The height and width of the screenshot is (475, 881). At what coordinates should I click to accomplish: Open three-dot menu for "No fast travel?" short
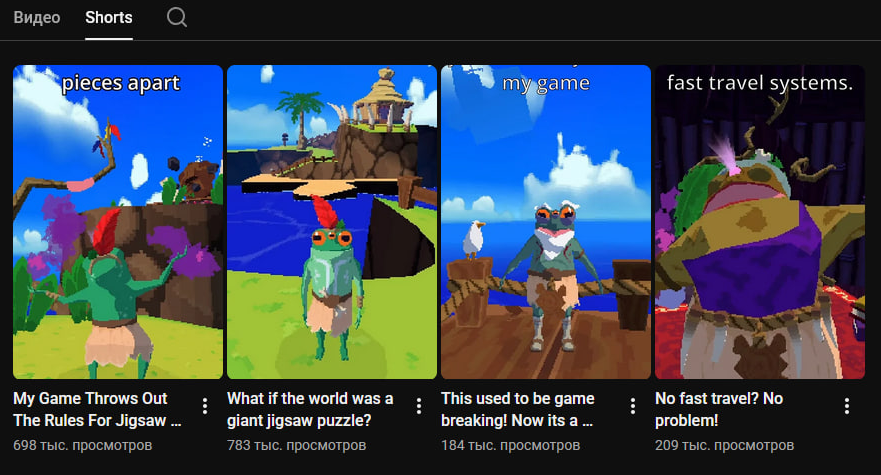[847, 406]
